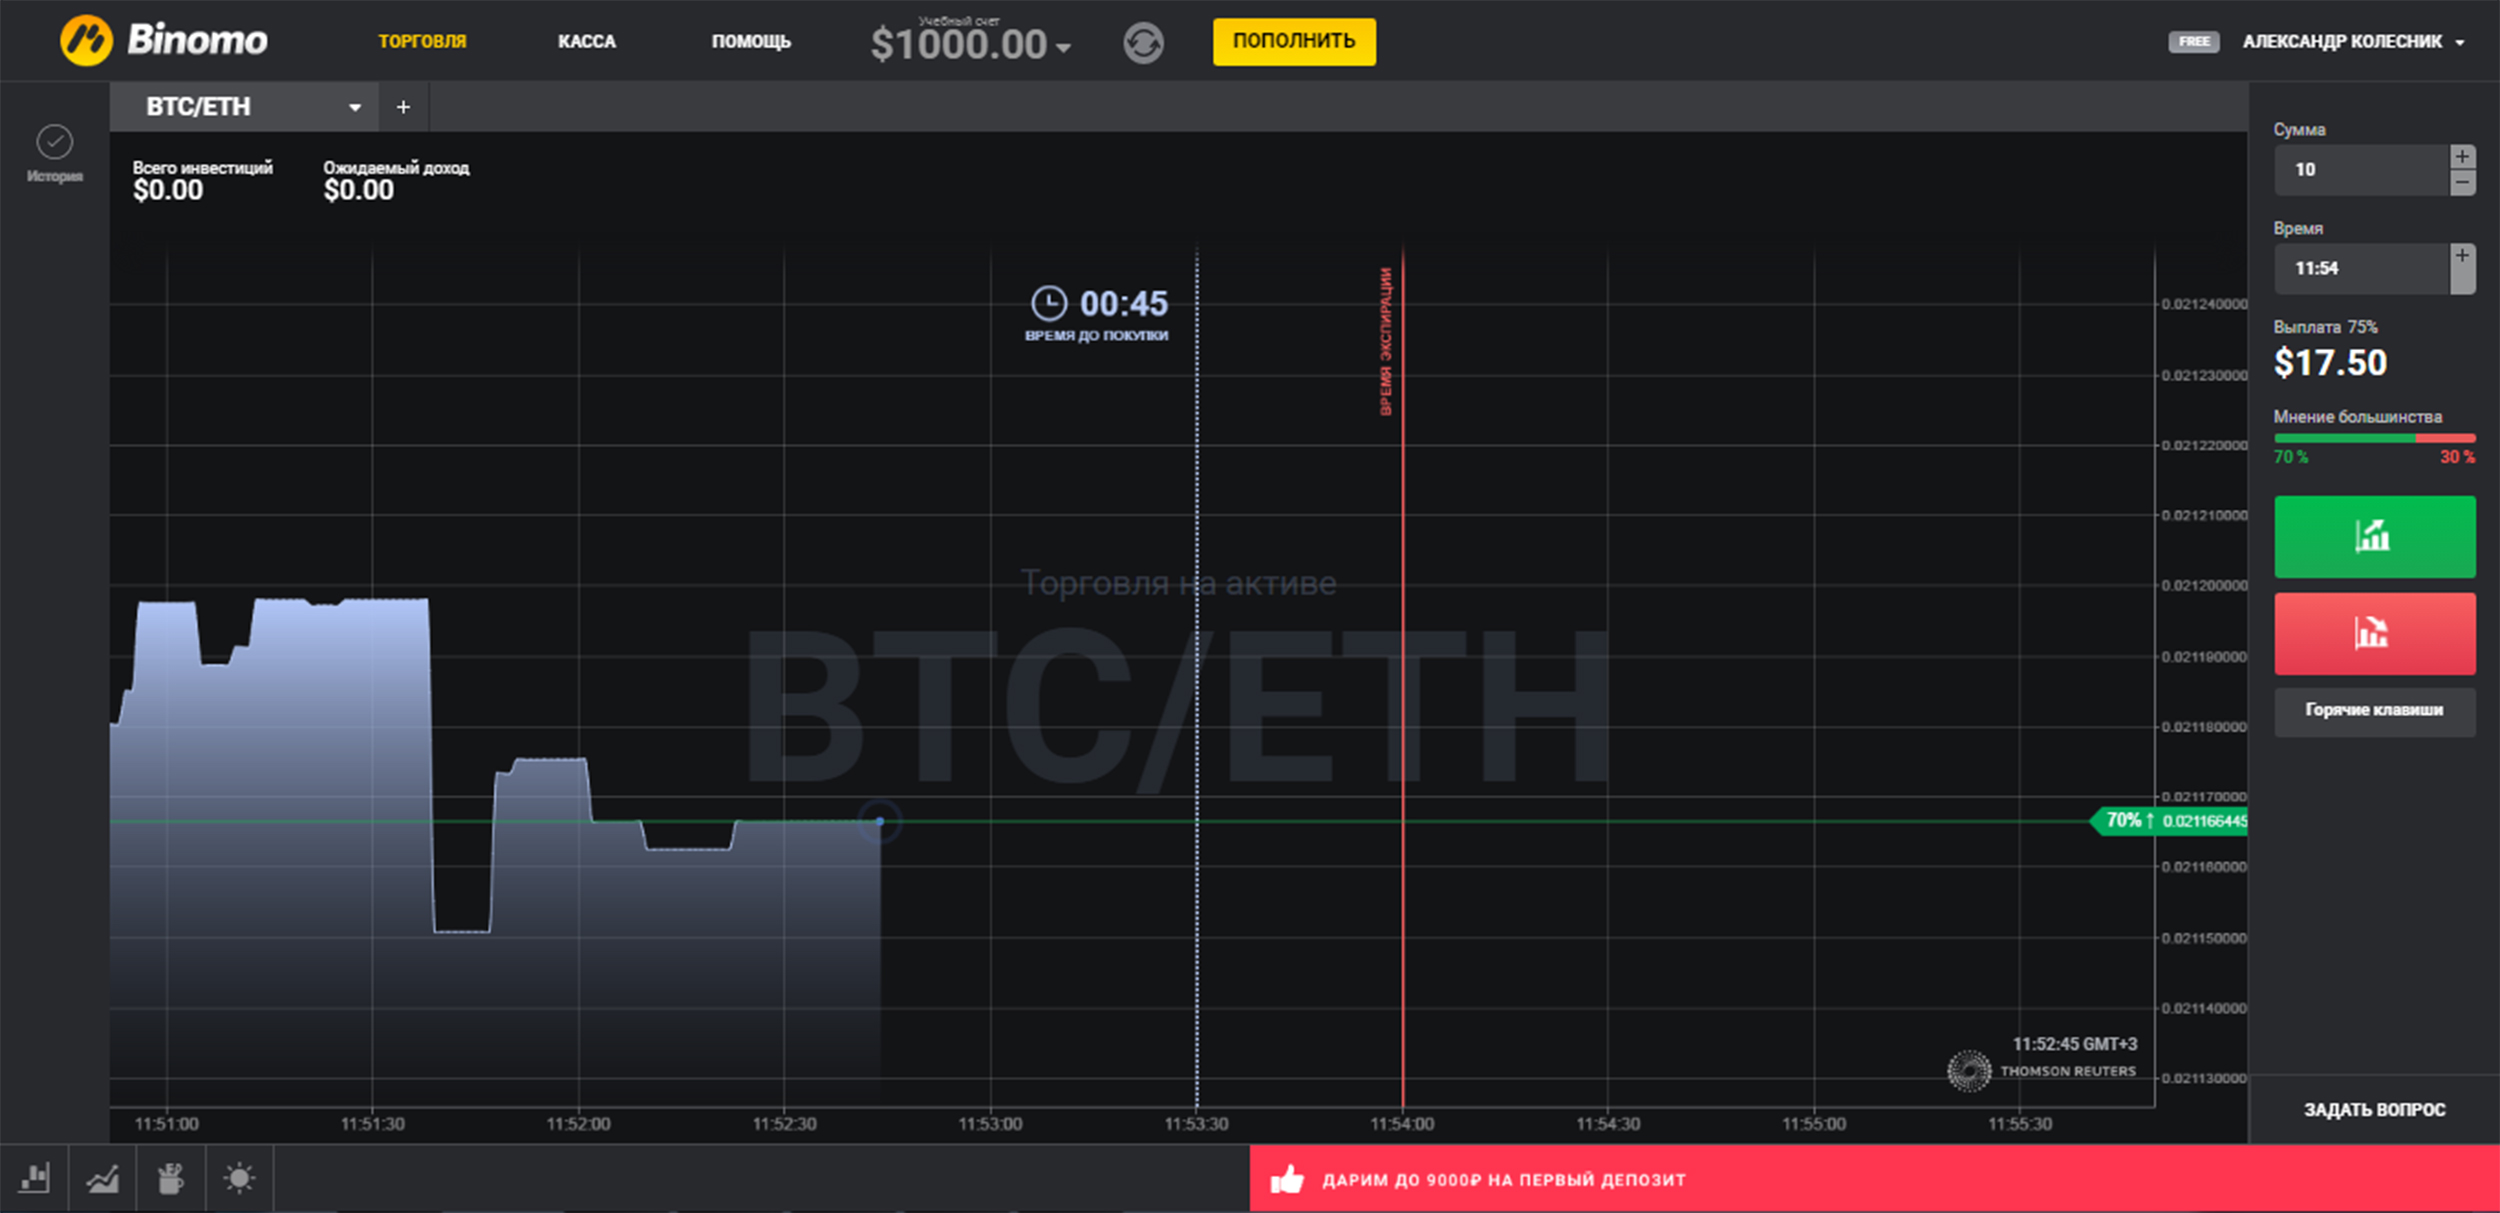Select the area line chart icon
The height and width of the screenshot is (1213, 2500).
tap(102, 1178)
